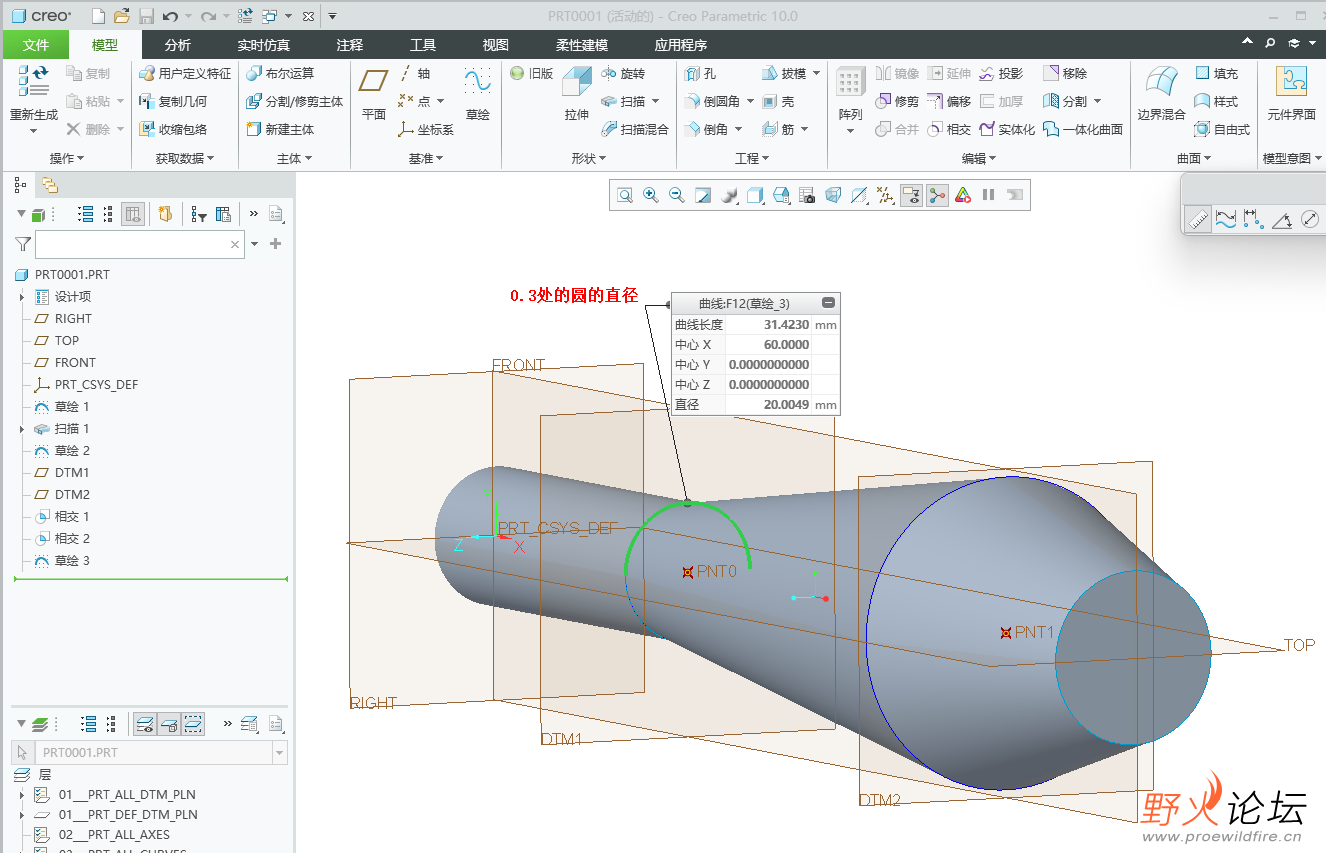The image size is (1326, 853).
Task: Open the 文件 file menu
Action: [36, 45]
